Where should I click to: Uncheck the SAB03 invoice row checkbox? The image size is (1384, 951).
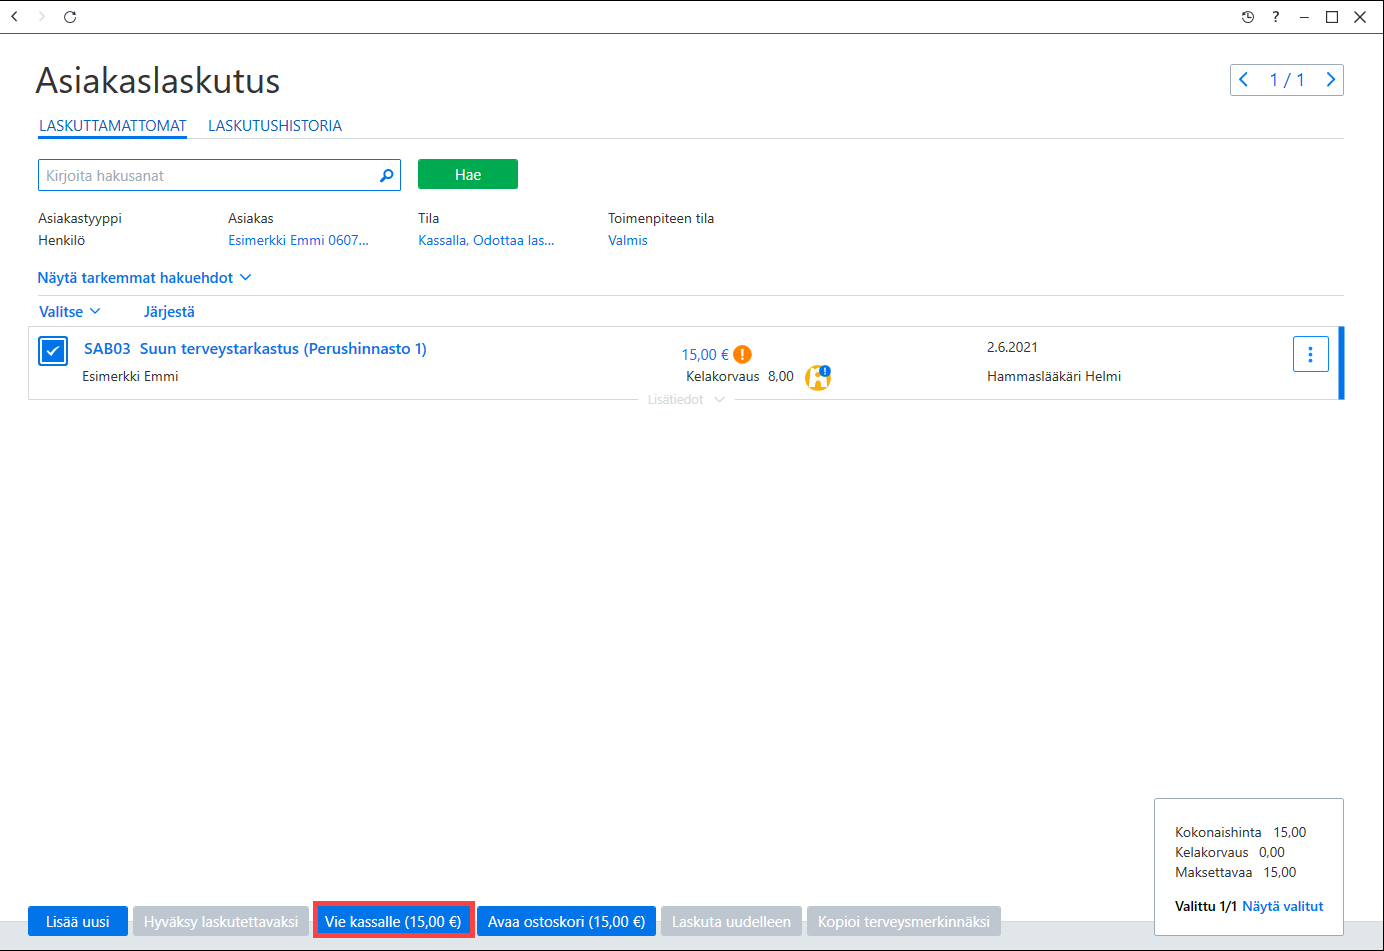coord(53,351)
